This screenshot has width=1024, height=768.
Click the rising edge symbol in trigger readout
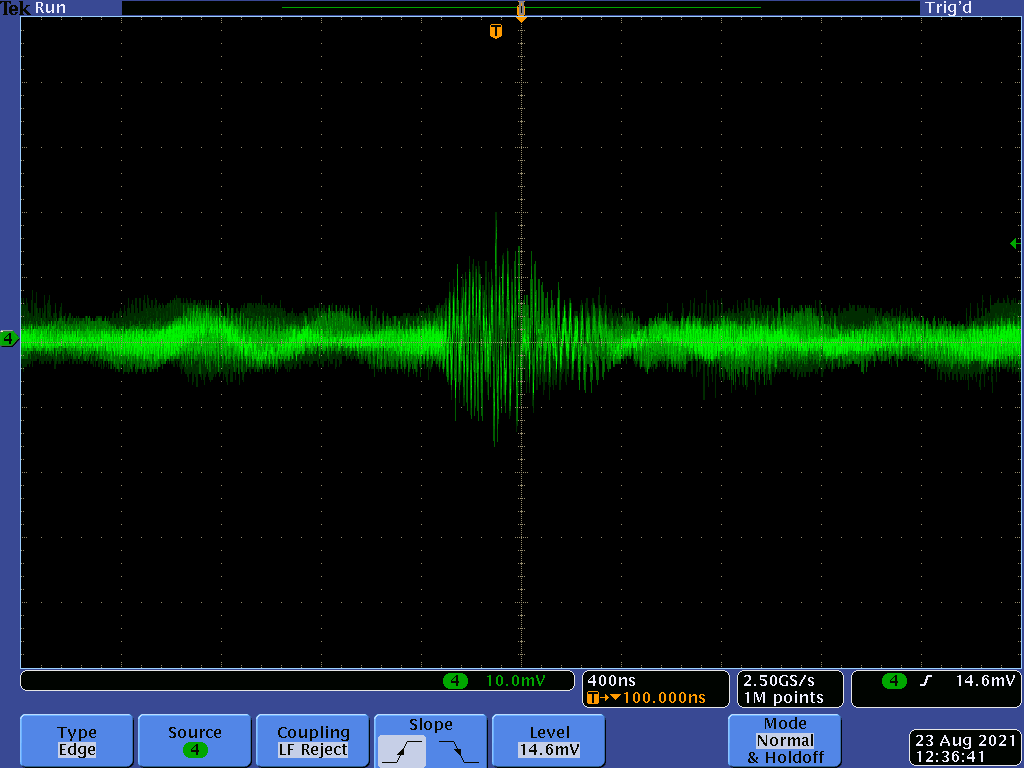(926, 681)
